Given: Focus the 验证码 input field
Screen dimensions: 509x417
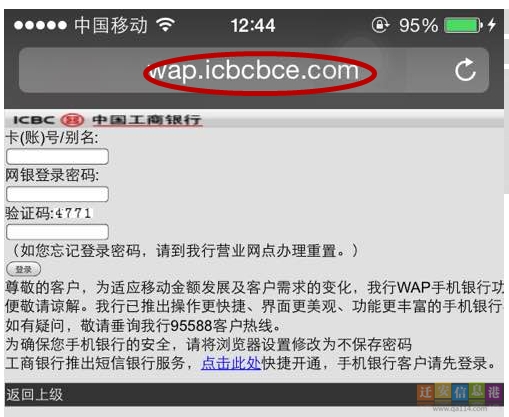Looking at the screenshot, I should pyautogui.click(x=57, y=232).
